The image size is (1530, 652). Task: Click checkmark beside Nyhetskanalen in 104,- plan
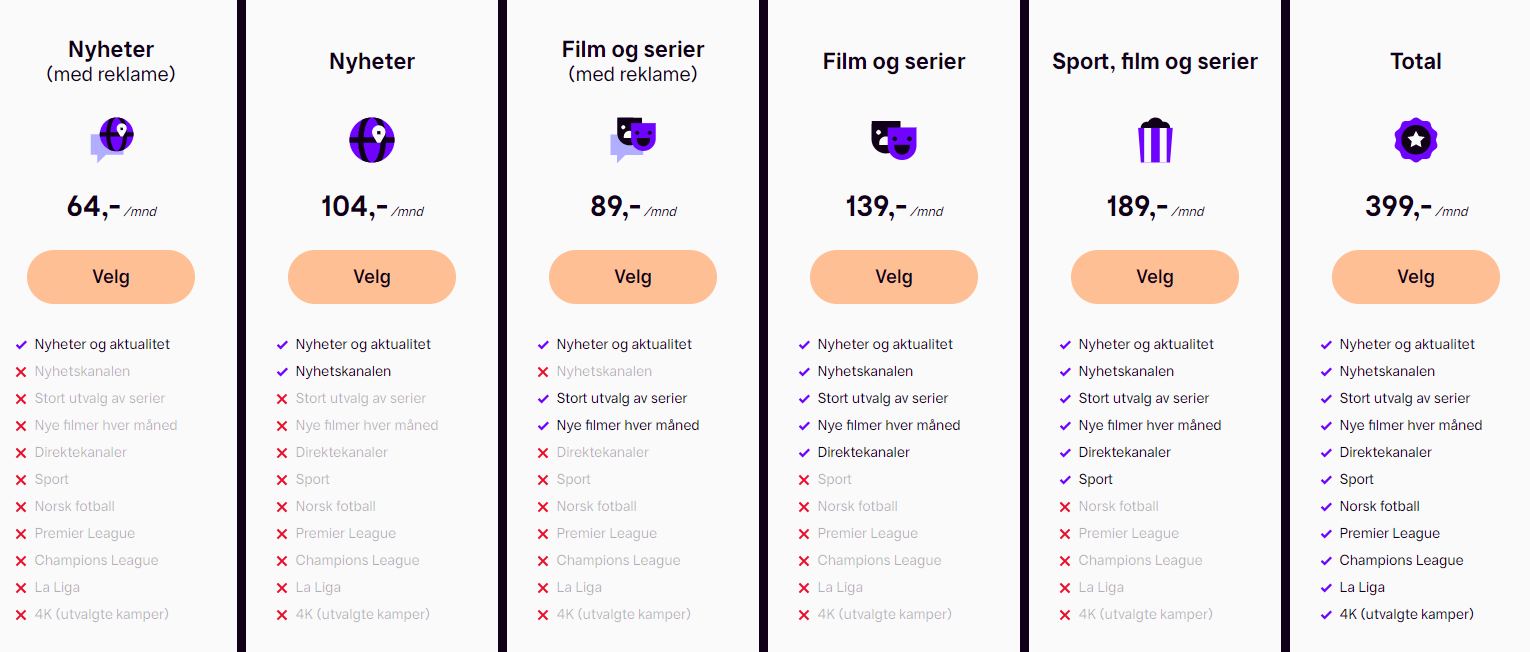[x=282, y=372]
